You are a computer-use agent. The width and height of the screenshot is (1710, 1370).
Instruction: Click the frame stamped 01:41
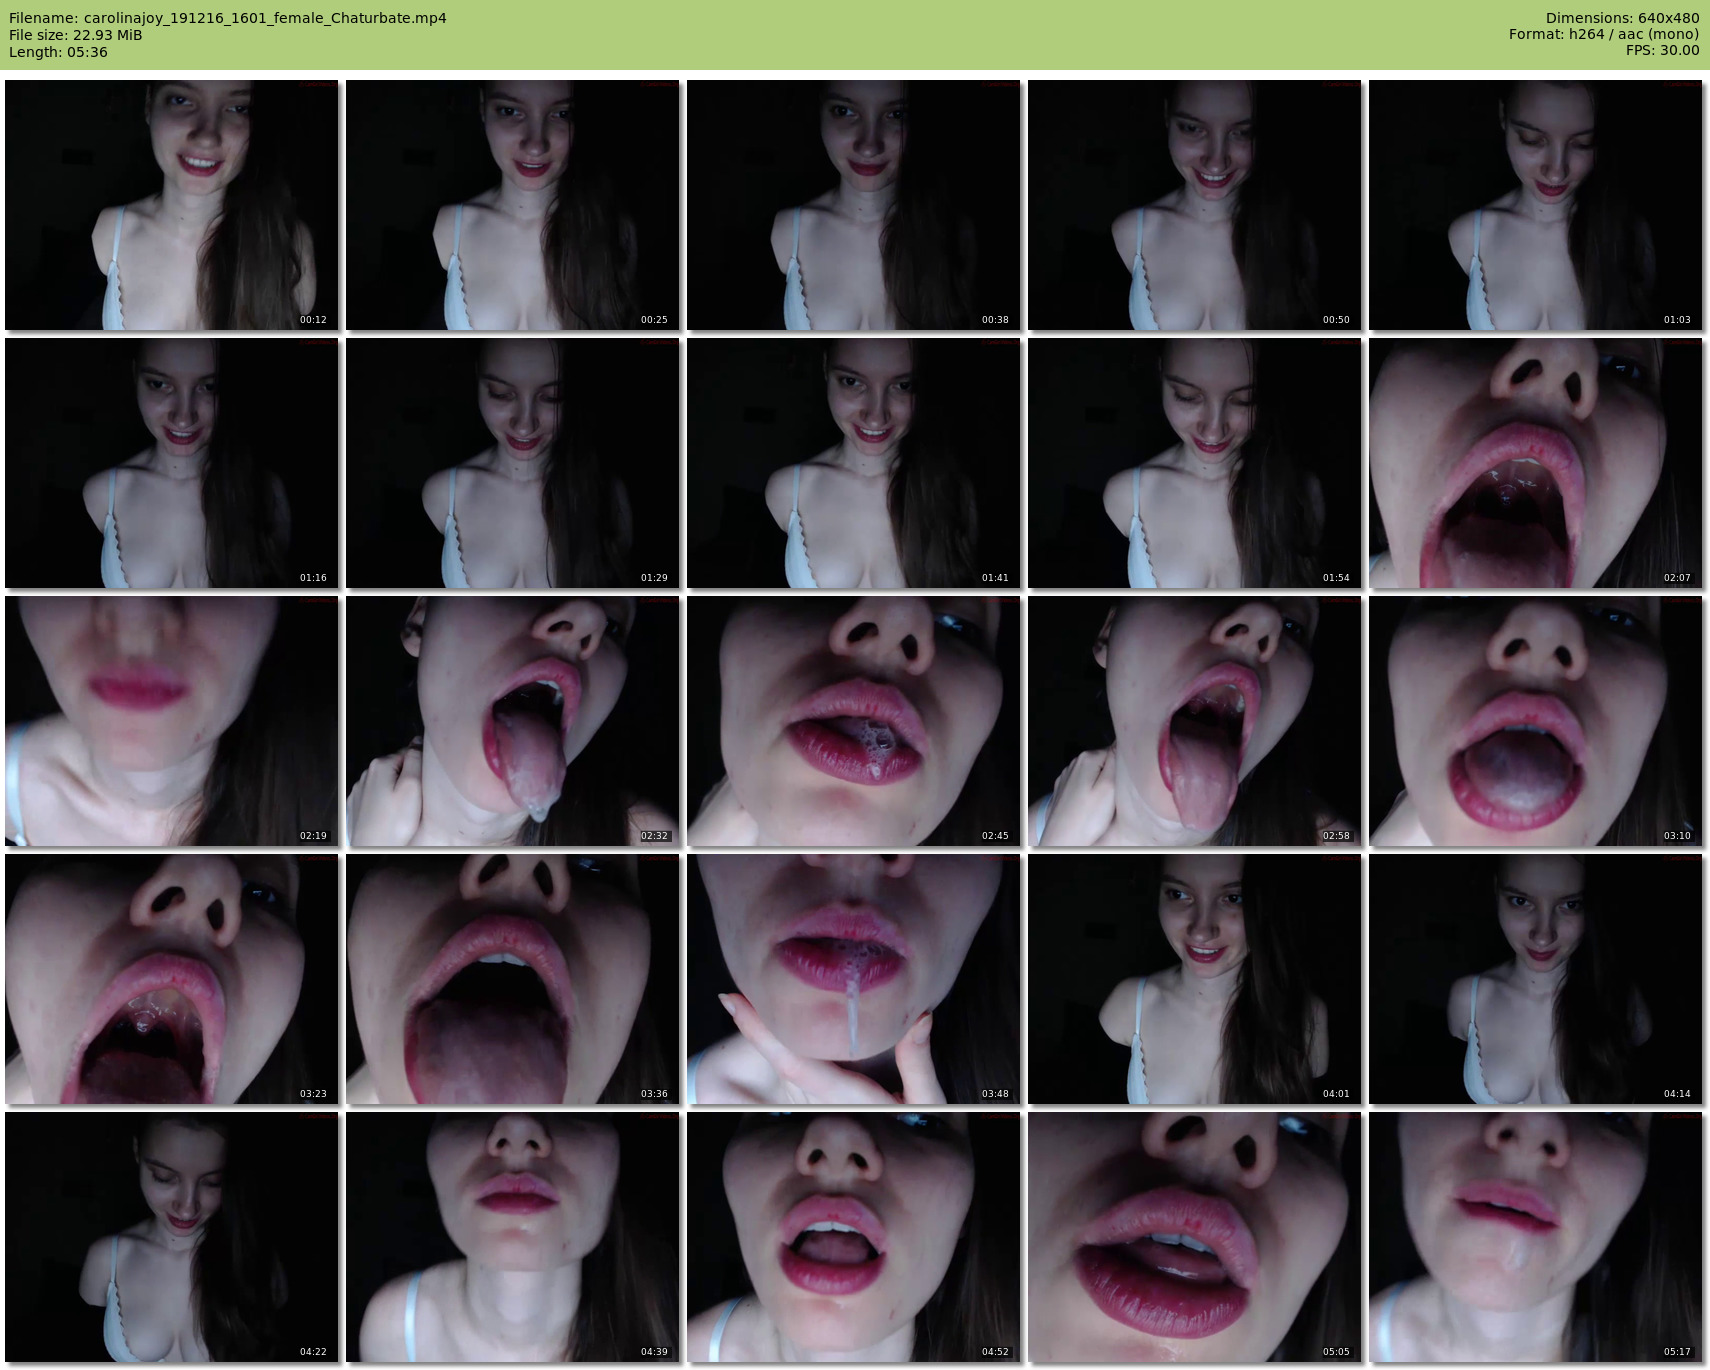(853, 463)
